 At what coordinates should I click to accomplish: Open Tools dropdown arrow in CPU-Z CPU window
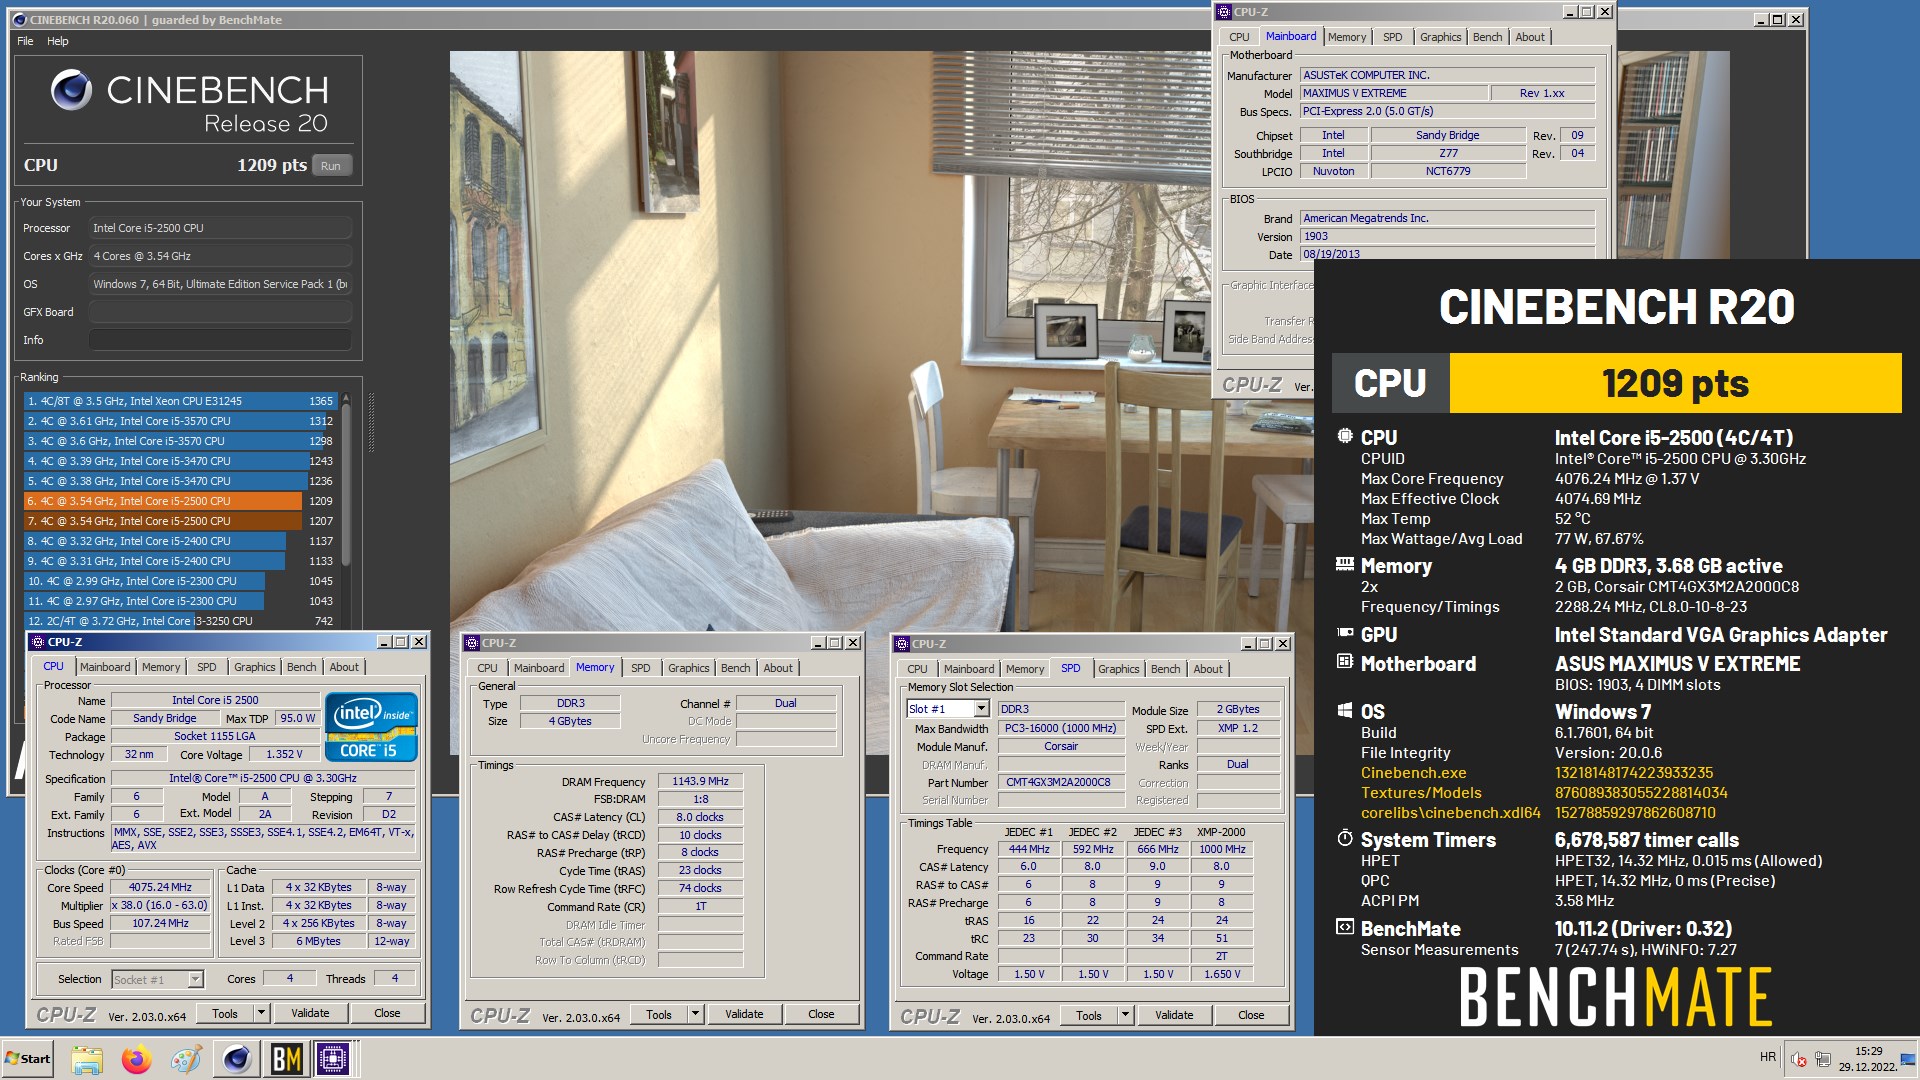click(x=261, y=1013)
